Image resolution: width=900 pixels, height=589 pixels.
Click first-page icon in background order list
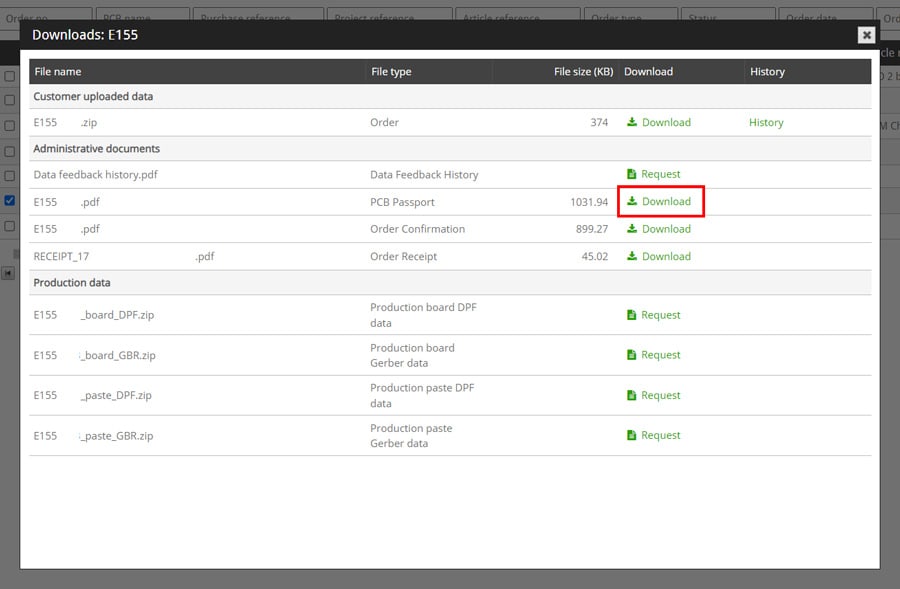coord(8,273)
